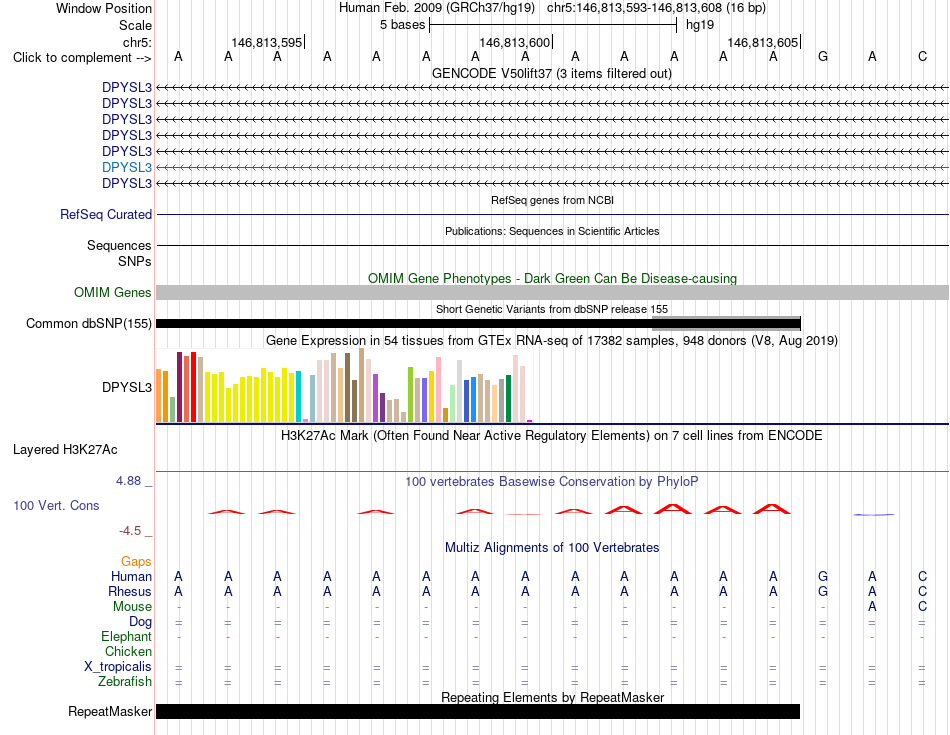
Task: Click the 146,813,605 position label
Action: (762, 42)
